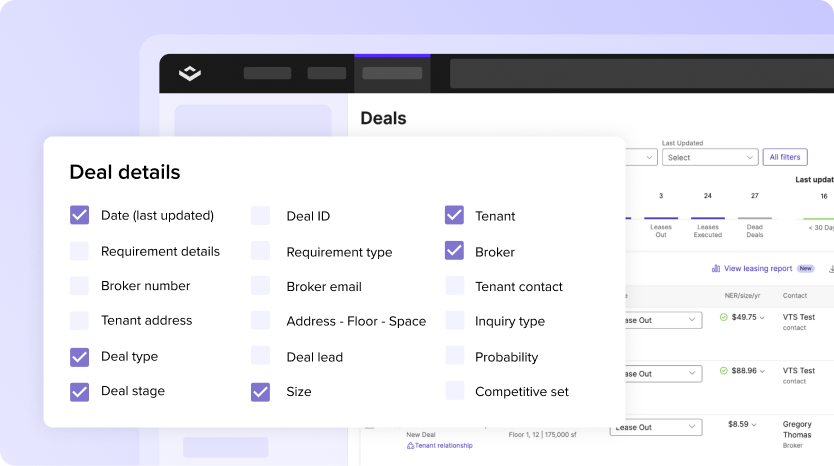Image resolution: width=834 pixels, height=466 pixels.
Task: Click green check icon next to $88.96
Action: coord(724,371)
